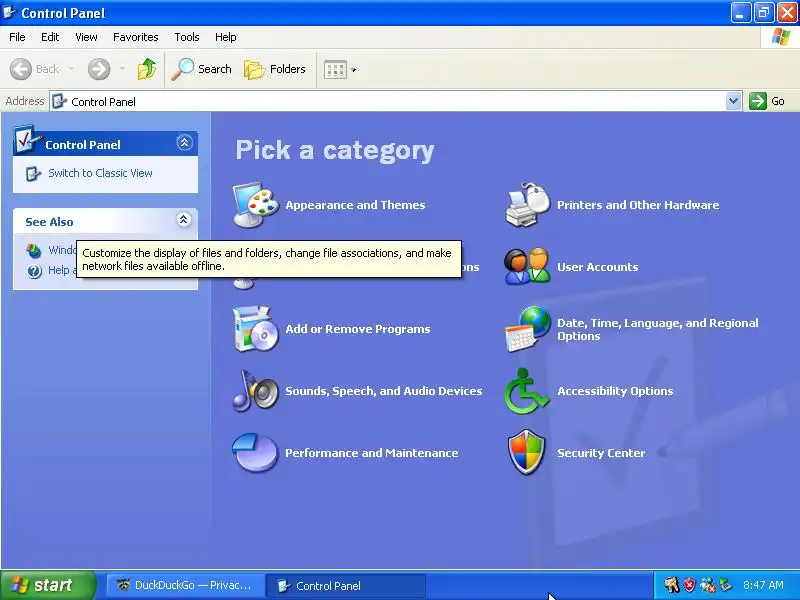
Task: Open the Favorites menu
Action: (135, 37)
